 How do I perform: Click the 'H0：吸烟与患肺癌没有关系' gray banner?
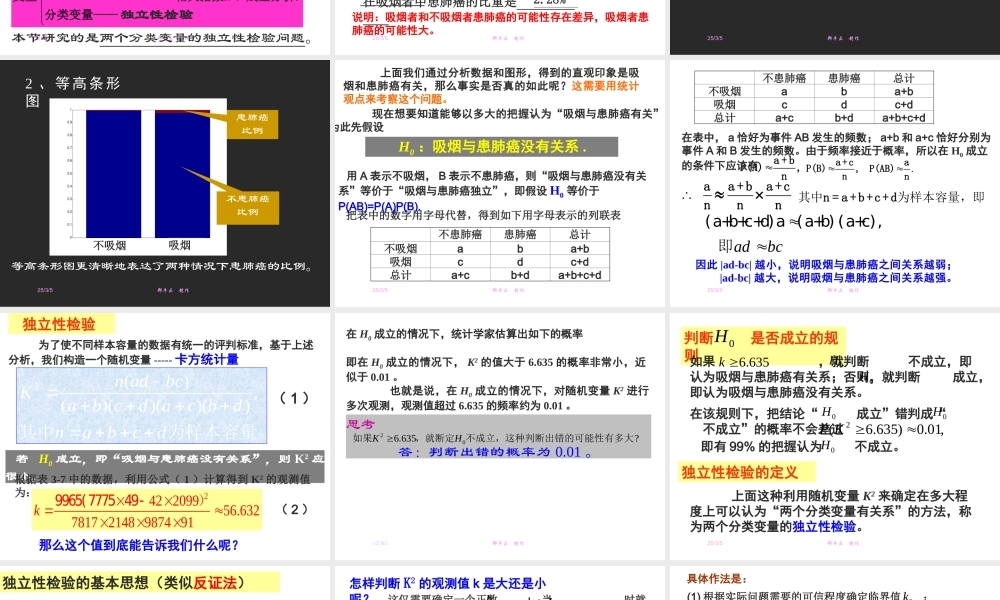click(x=491, y=147)
